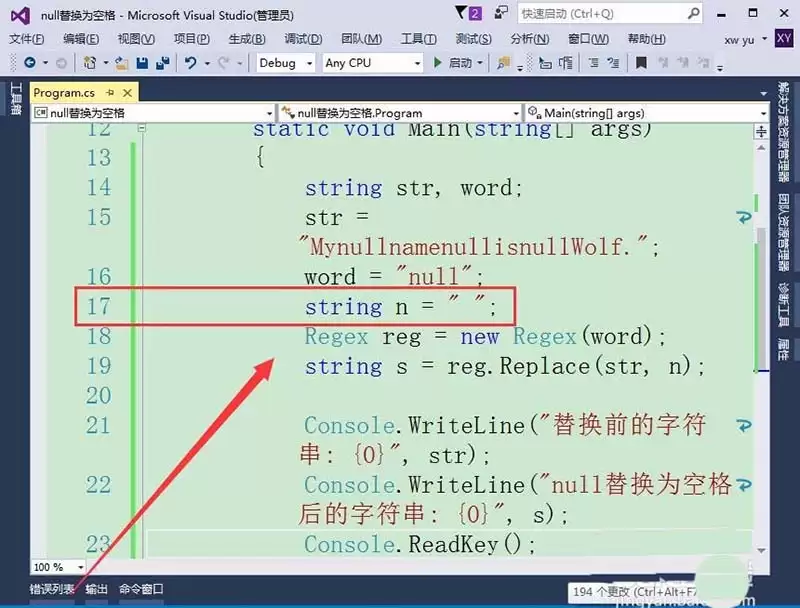
Task: Click the bookmark icon in toolbar
Action: point(641,62)
